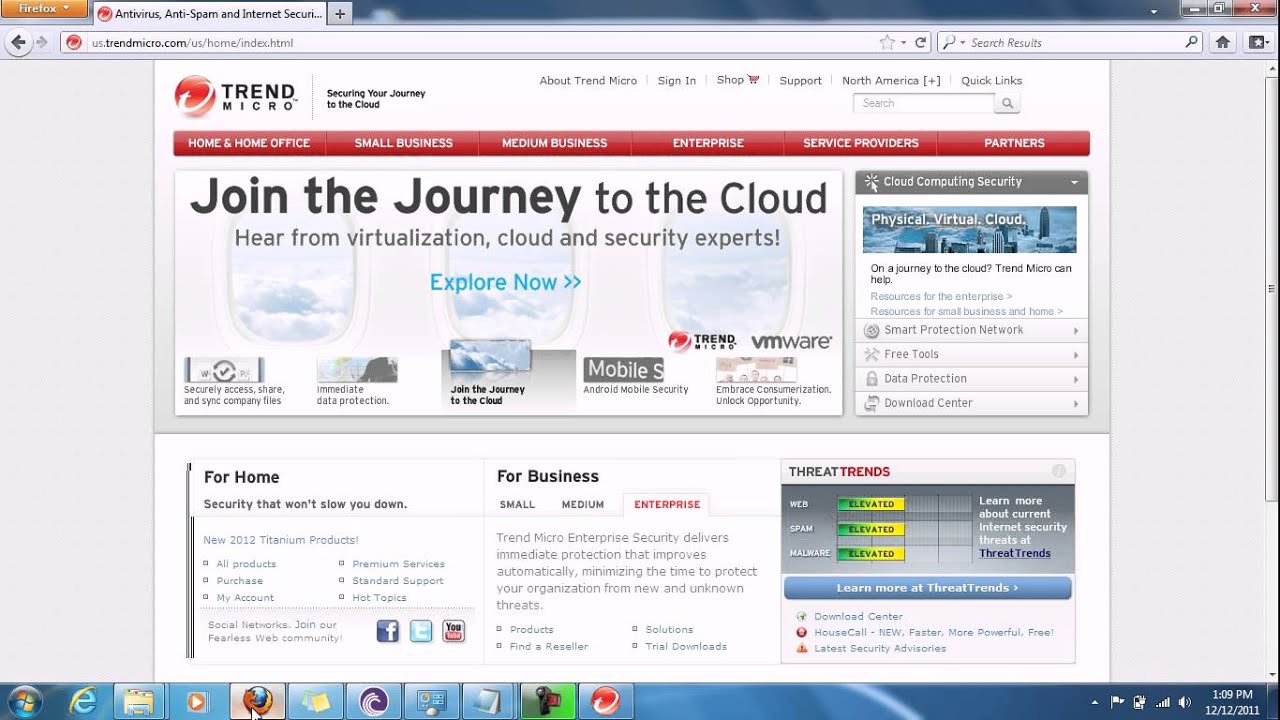Open the Service Providers menu

click(860, 143)
